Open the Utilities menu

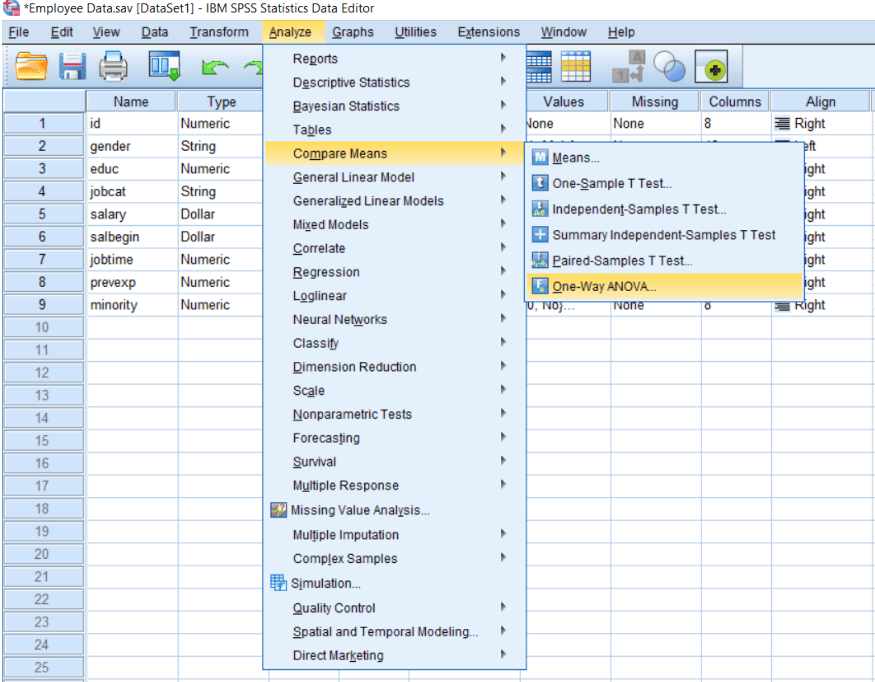tap(415, 31)
